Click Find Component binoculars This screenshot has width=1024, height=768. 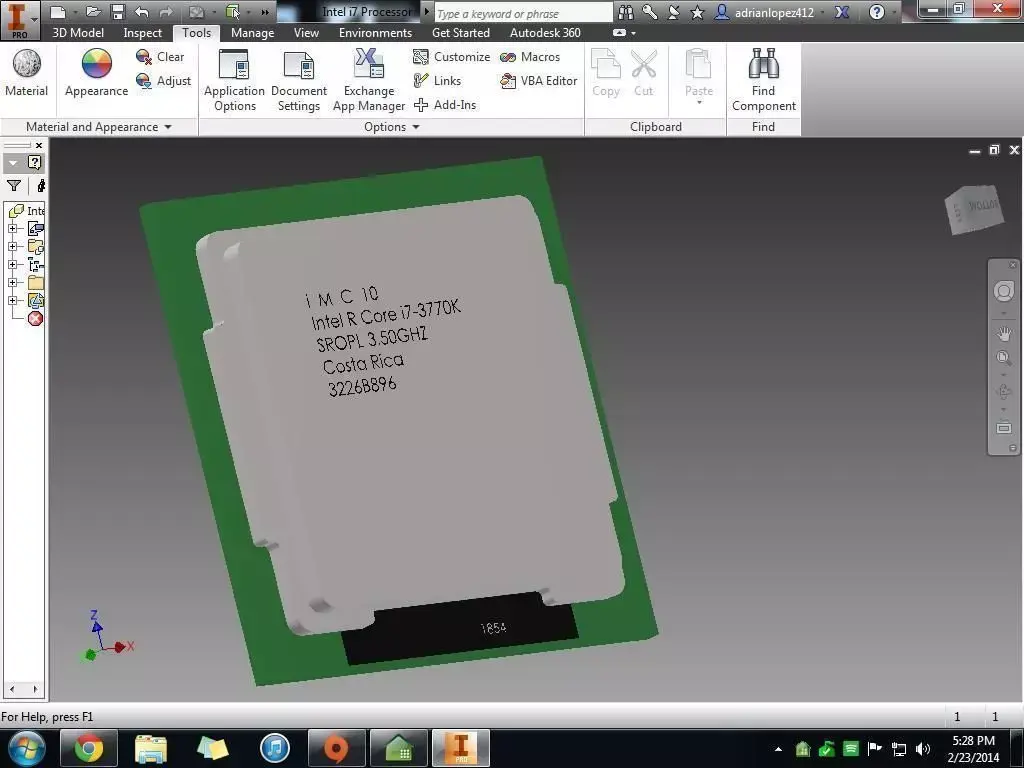tap(763, 80)
